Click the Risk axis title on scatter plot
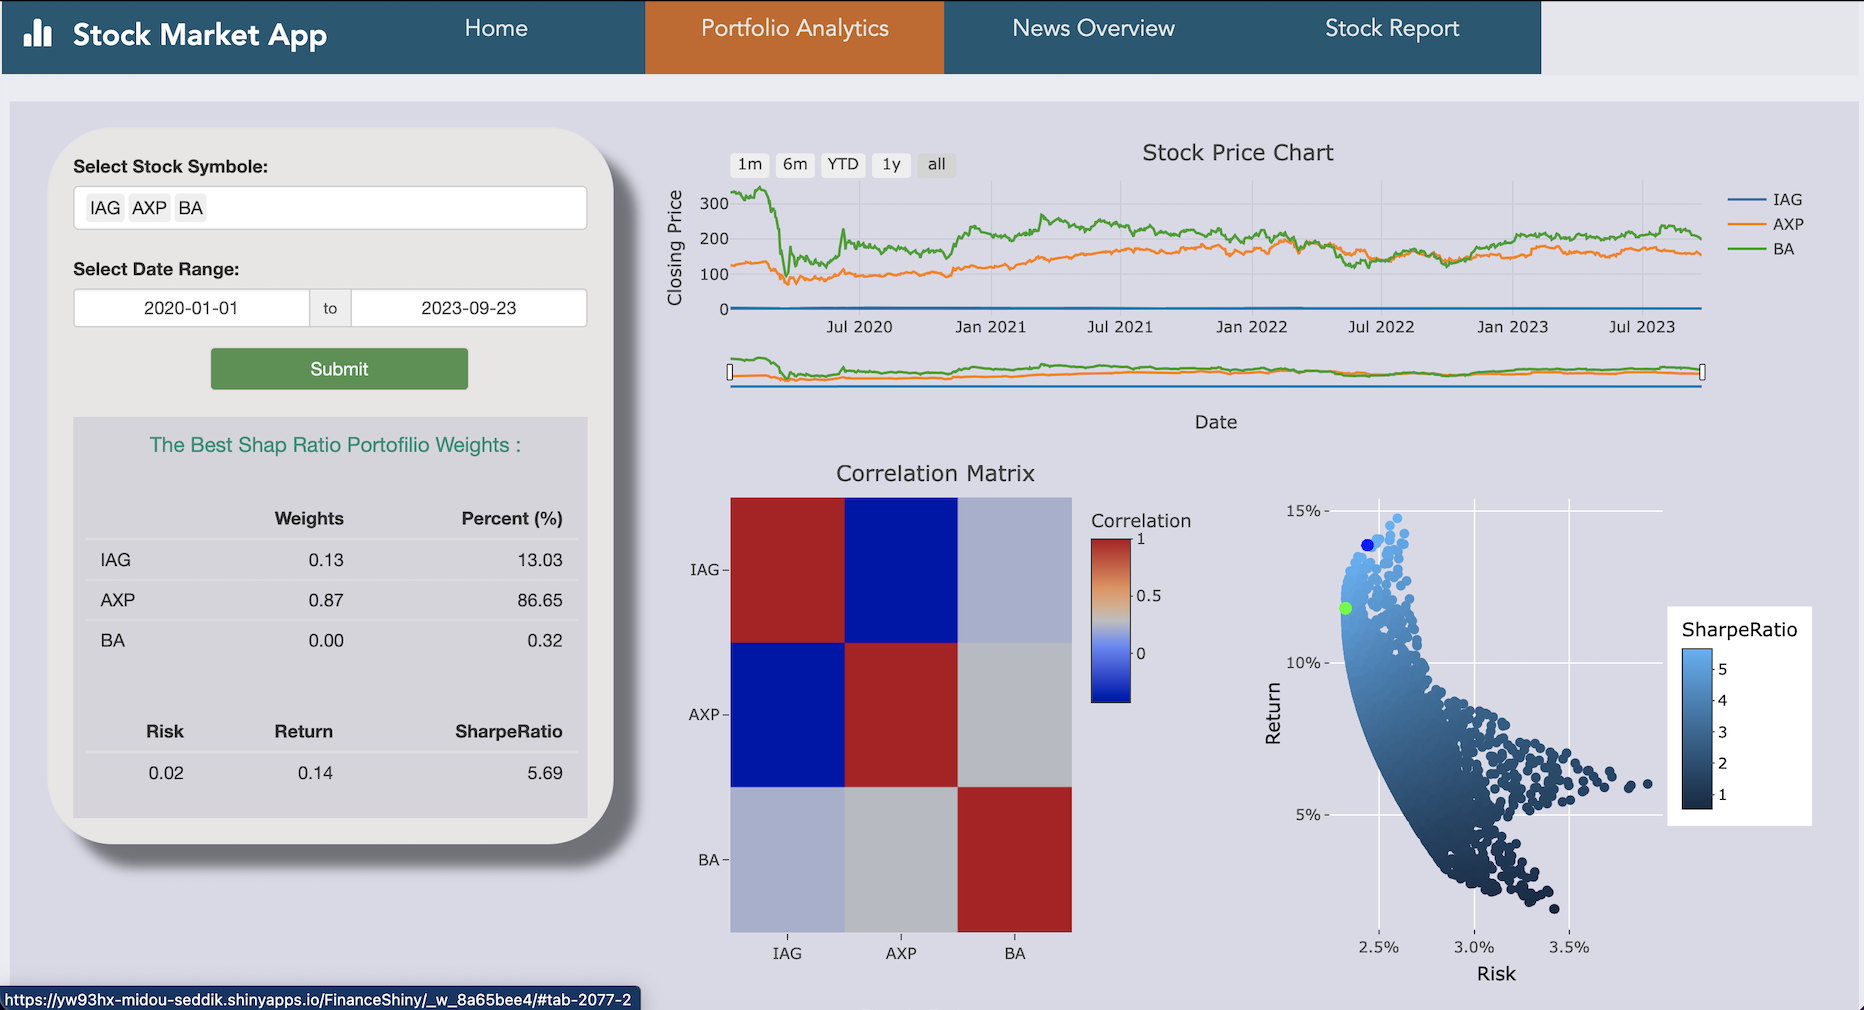The image size is (1864, 1010). [x=1496, y=973]
